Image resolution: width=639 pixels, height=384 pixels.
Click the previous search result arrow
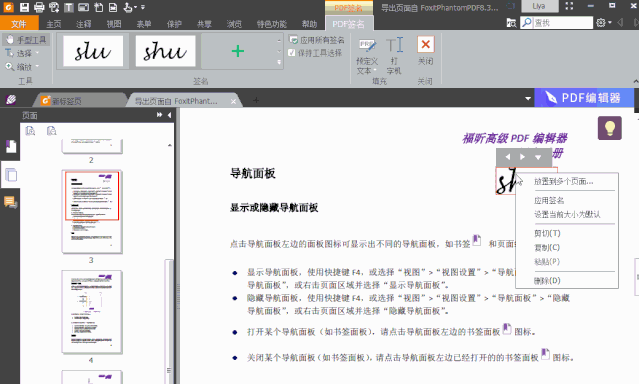coord(620,23)
